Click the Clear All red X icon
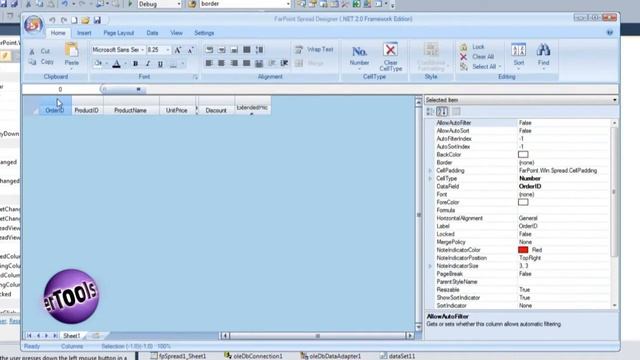The width and height of the screenshot is (640, 360). [464, 57]
